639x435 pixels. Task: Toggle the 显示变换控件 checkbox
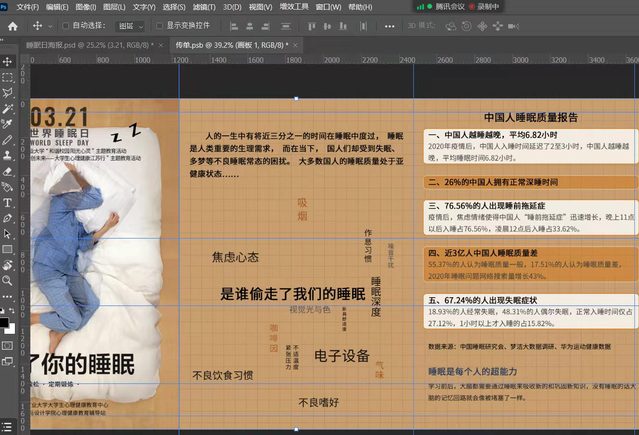pos(159,24)
